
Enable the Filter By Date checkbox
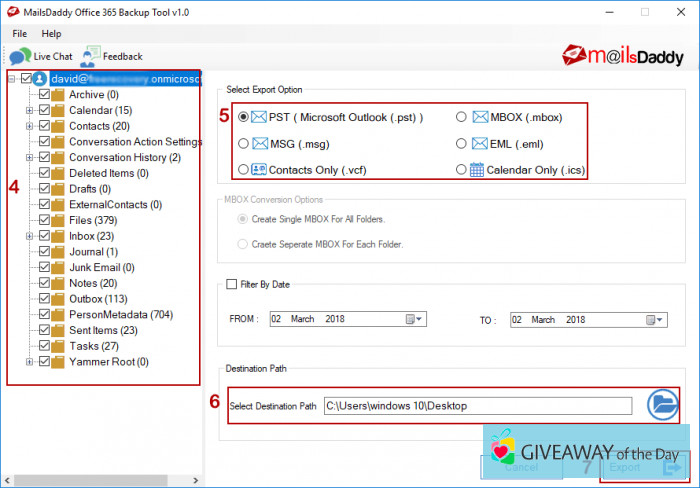[233, 284]
